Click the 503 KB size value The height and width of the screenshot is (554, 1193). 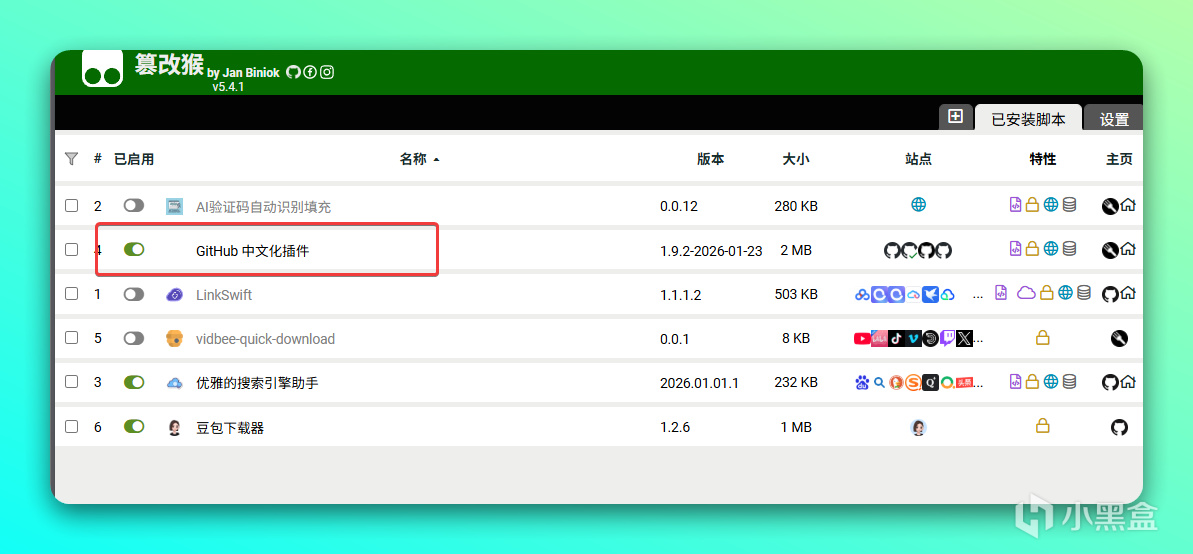click(x=796, y=295)
